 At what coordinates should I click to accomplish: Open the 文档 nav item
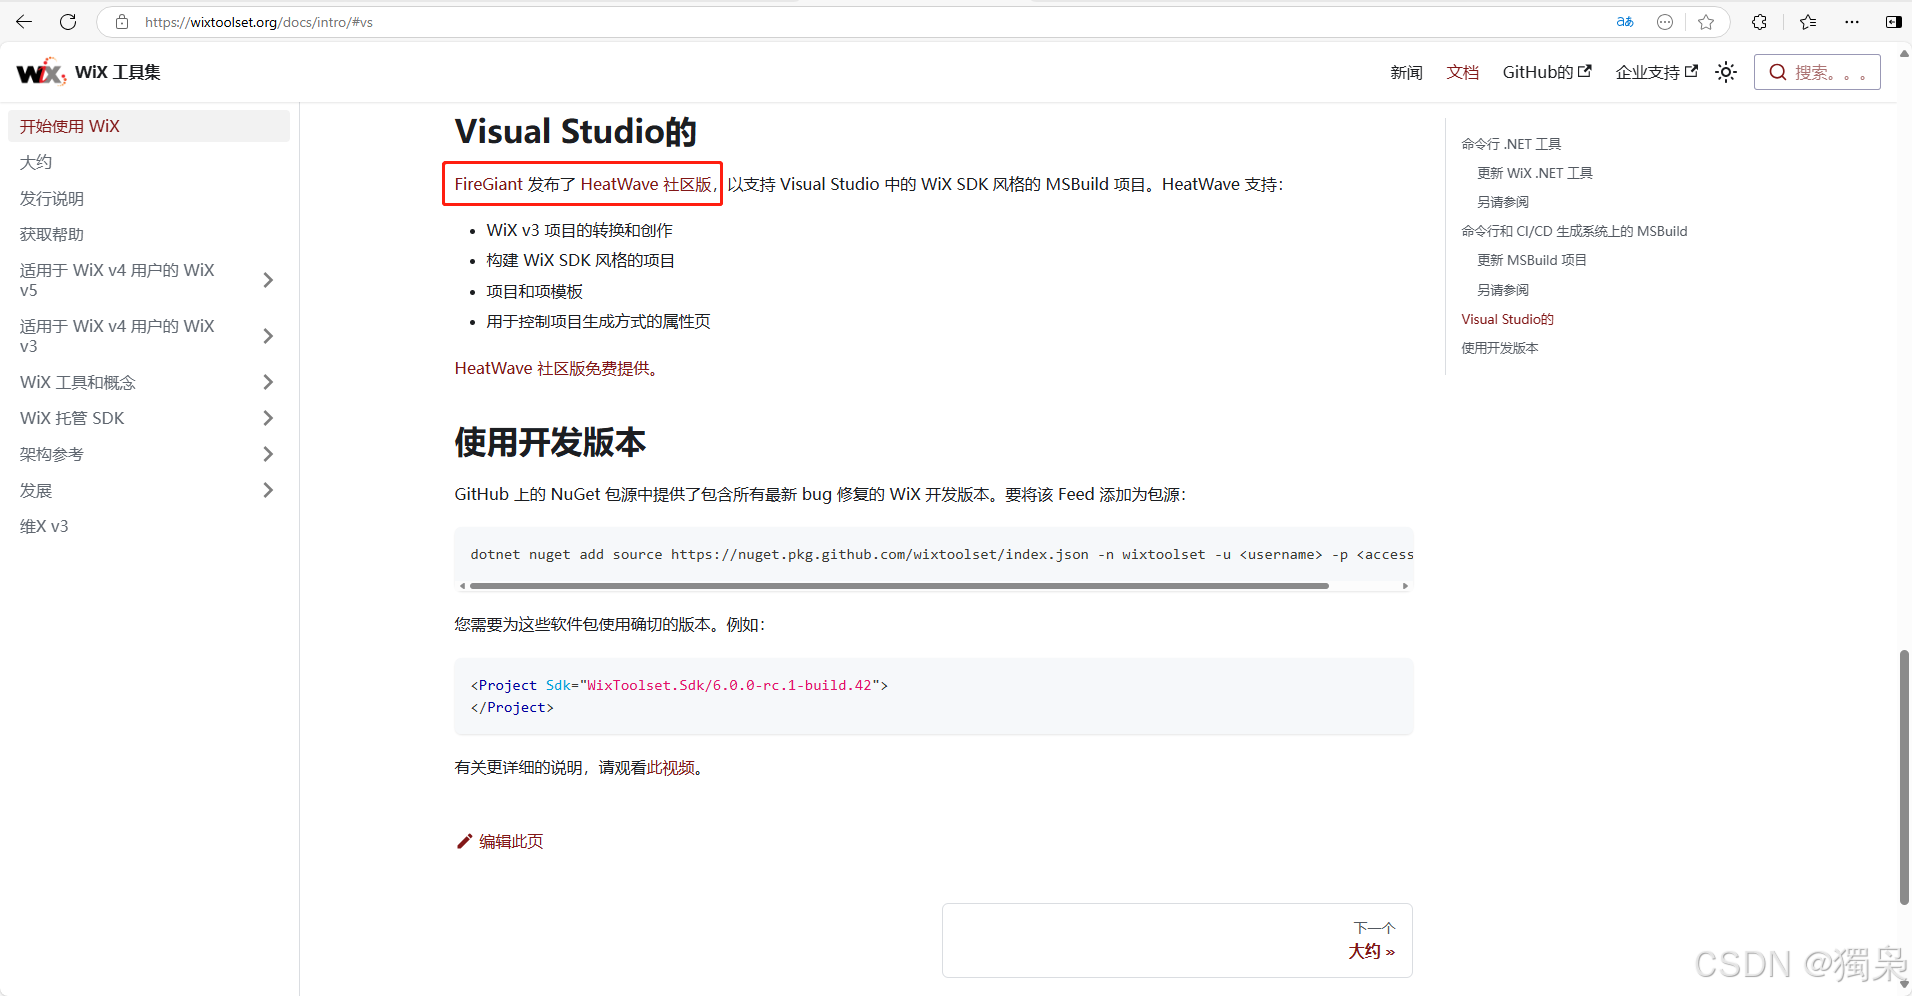(x=1462, y=72)
